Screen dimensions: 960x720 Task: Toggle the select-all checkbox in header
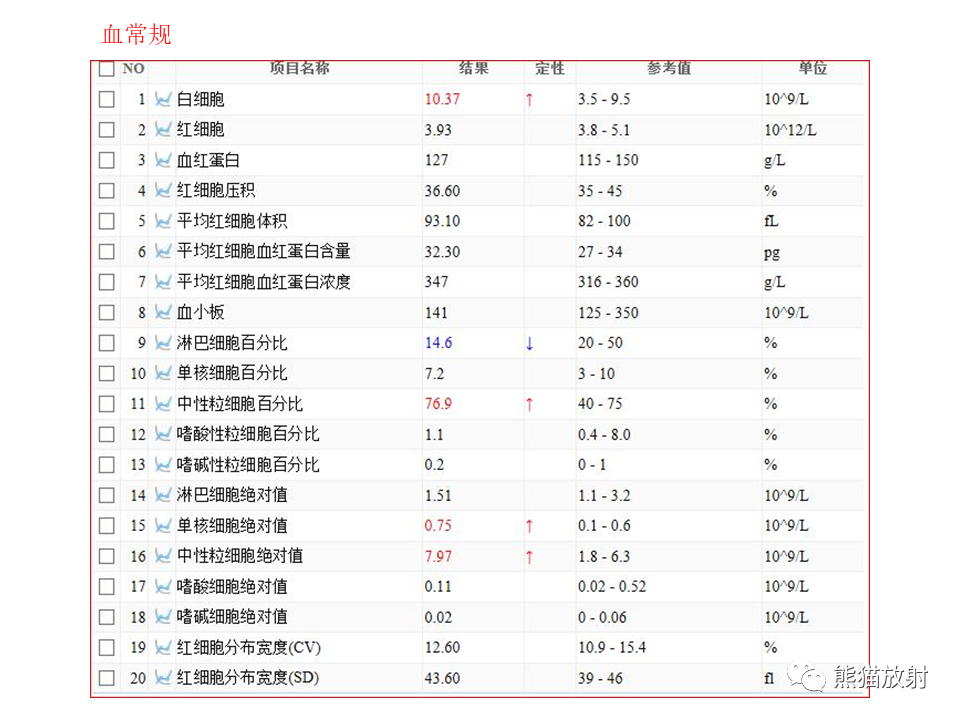(107, 69)
